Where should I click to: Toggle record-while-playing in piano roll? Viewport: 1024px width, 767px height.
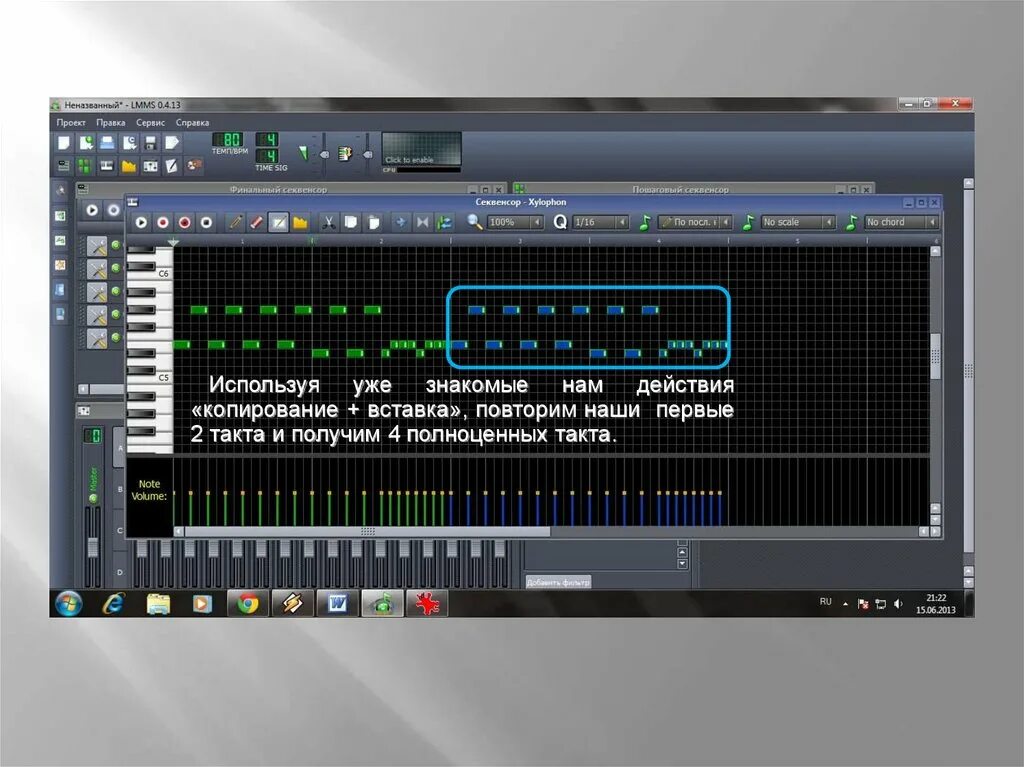click(185, 222)
